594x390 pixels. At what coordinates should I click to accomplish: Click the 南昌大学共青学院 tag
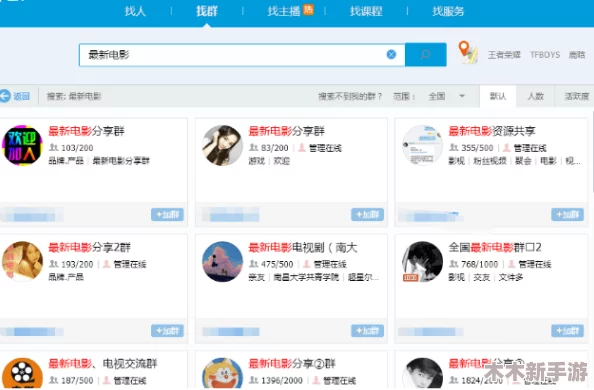coord(306,277)
